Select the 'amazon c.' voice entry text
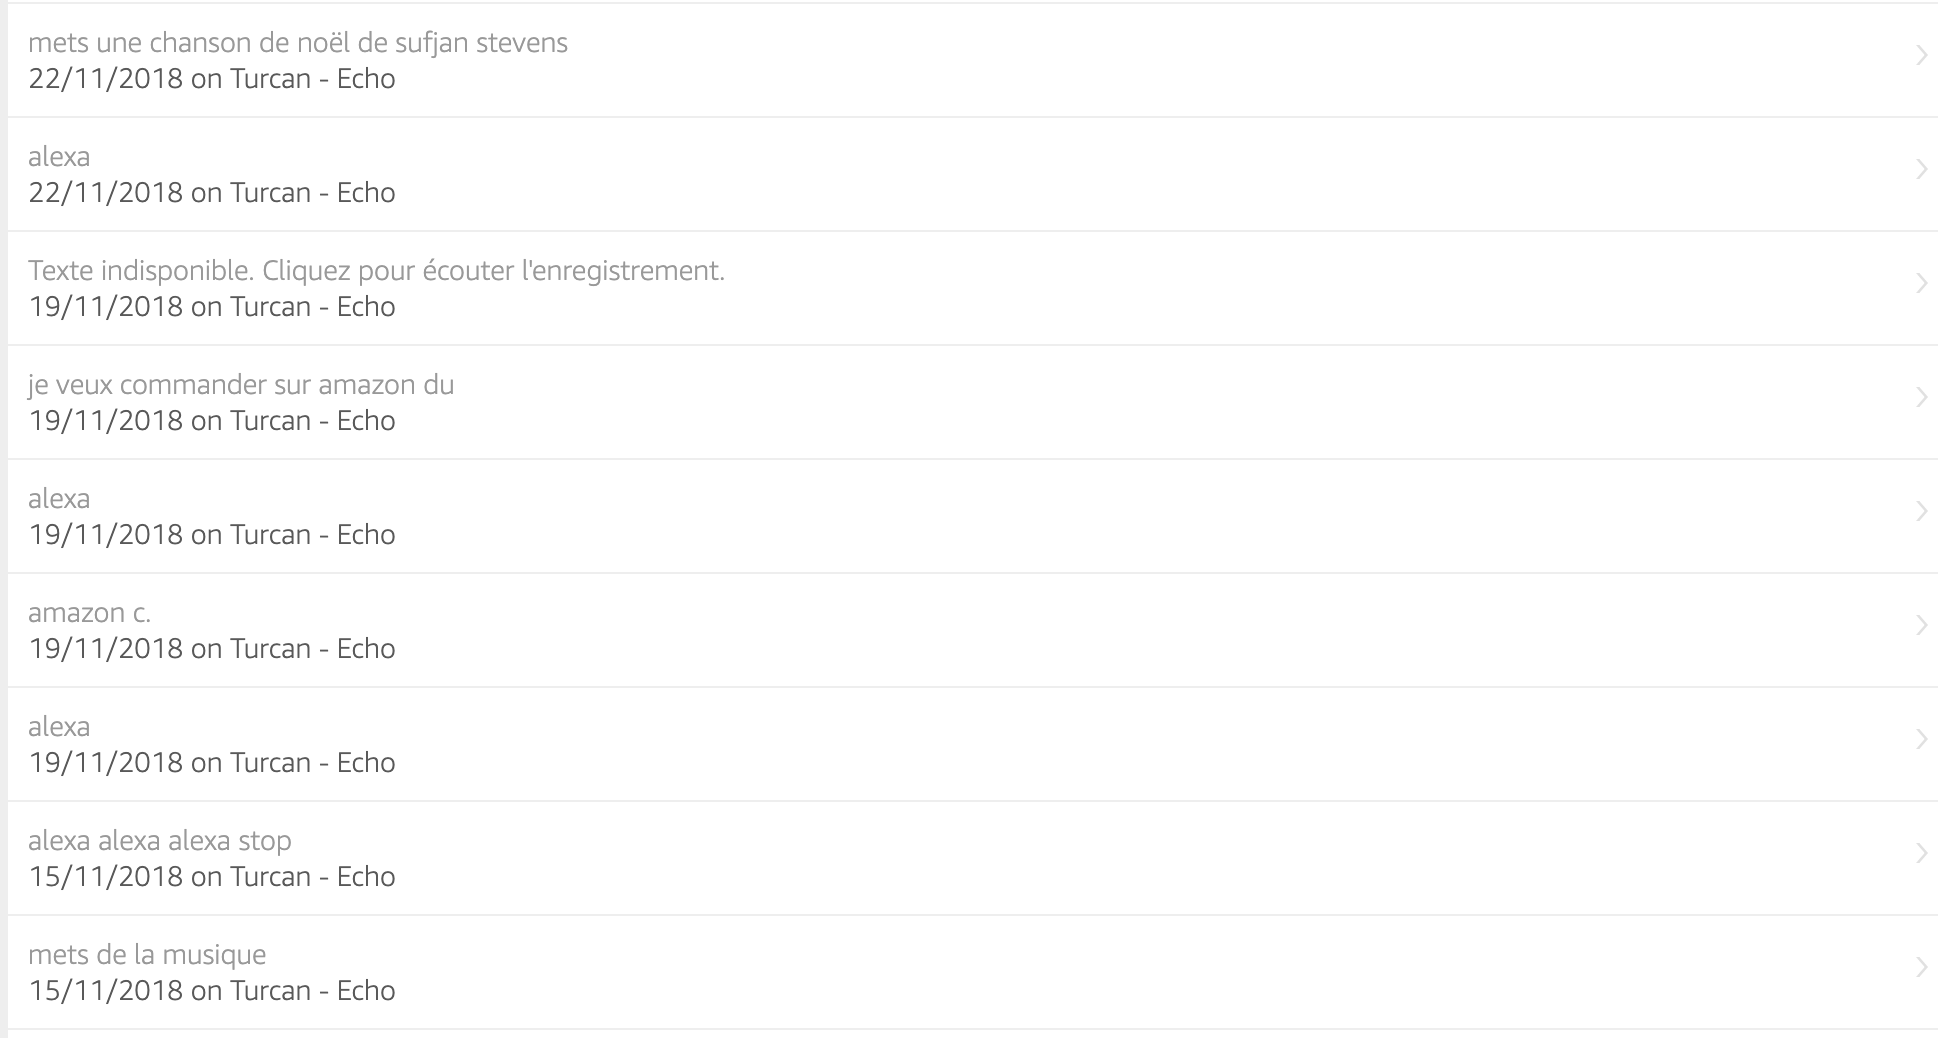The image size is (1938, 1038). coord(89,613)
